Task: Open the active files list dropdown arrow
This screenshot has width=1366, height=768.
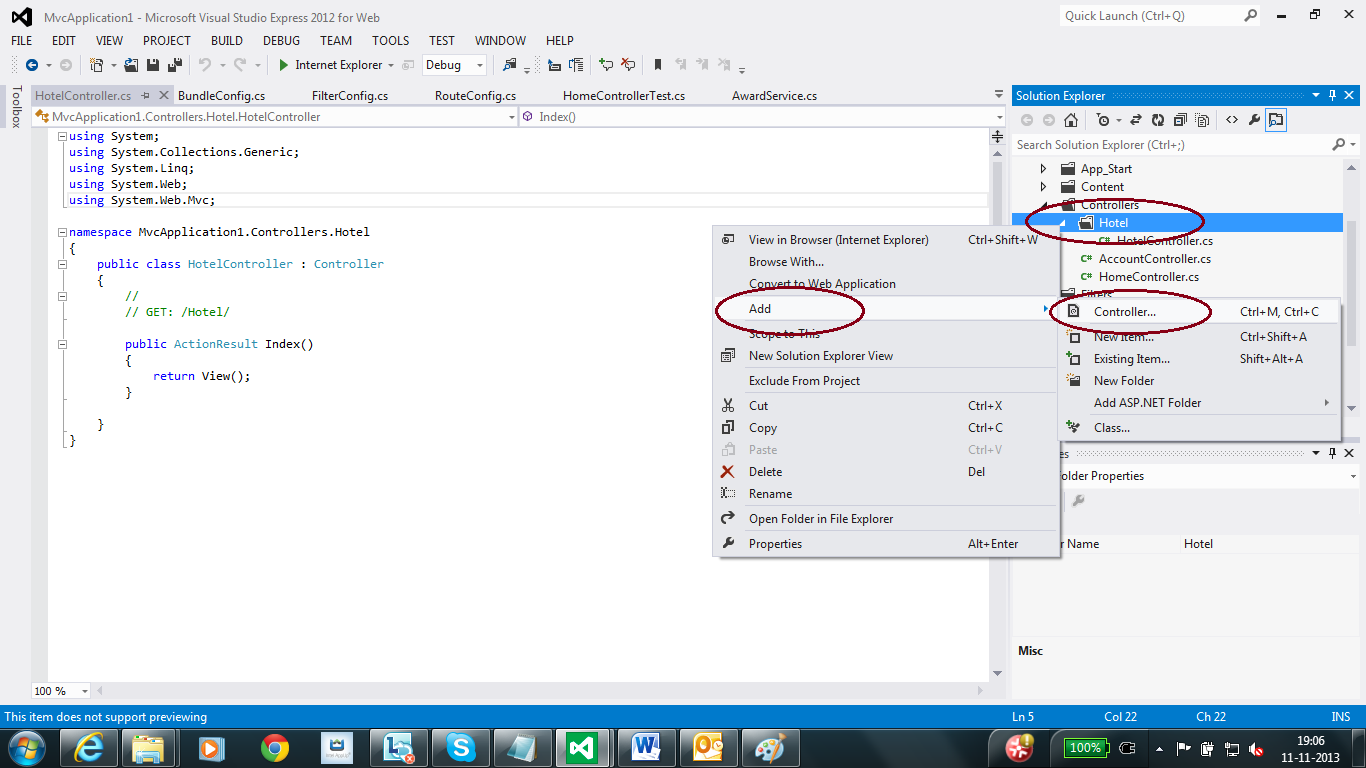Action: tap(998, 95)
